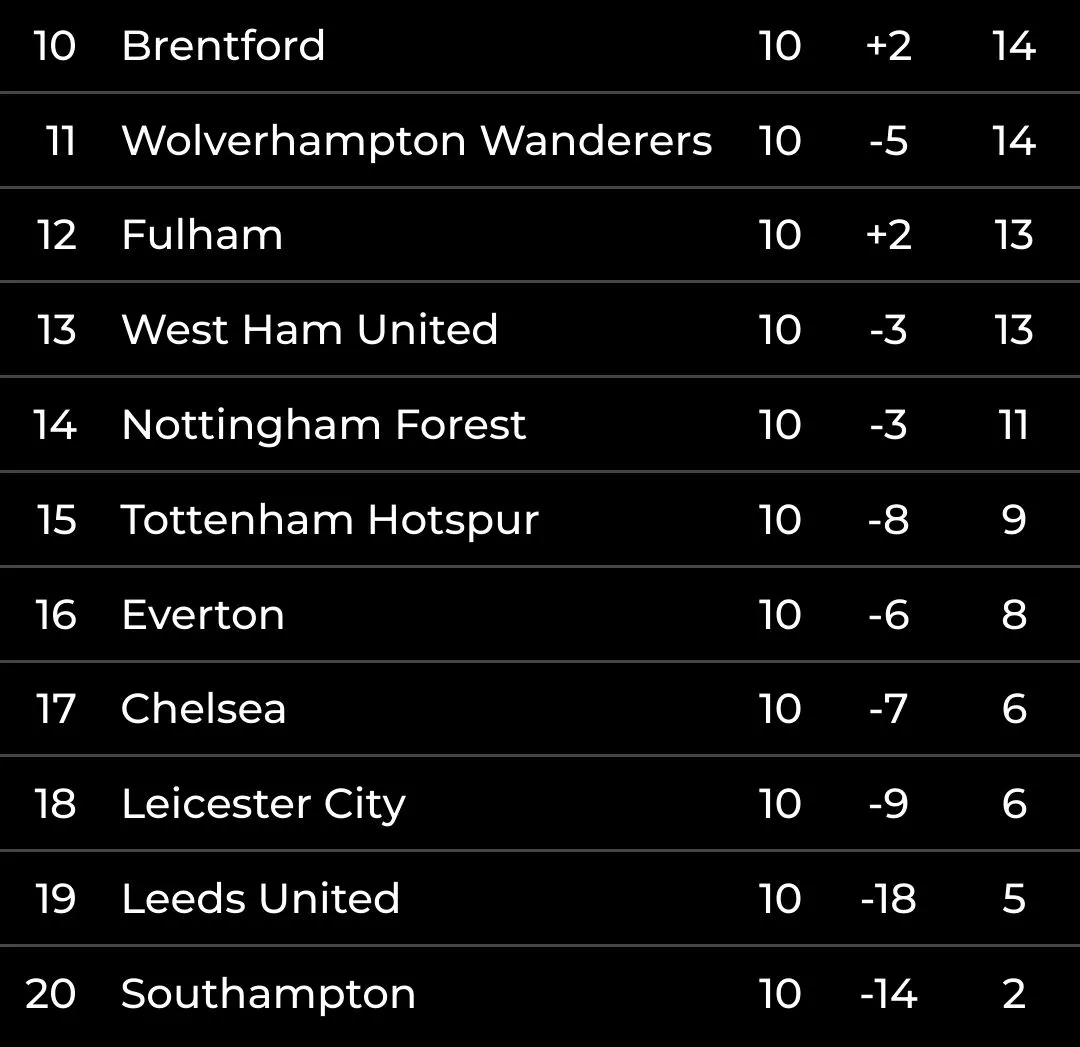Screen dimensions: 1080x1047
Task: Select Chelsea in the standings
Action: [x=204, y=709]
